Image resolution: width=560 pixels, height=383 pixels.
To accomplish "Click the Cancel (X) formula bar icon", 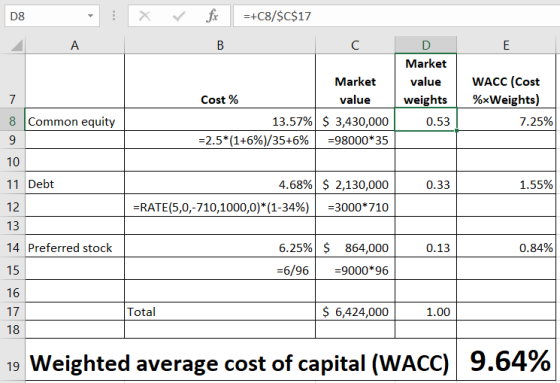I will point(145,16).
